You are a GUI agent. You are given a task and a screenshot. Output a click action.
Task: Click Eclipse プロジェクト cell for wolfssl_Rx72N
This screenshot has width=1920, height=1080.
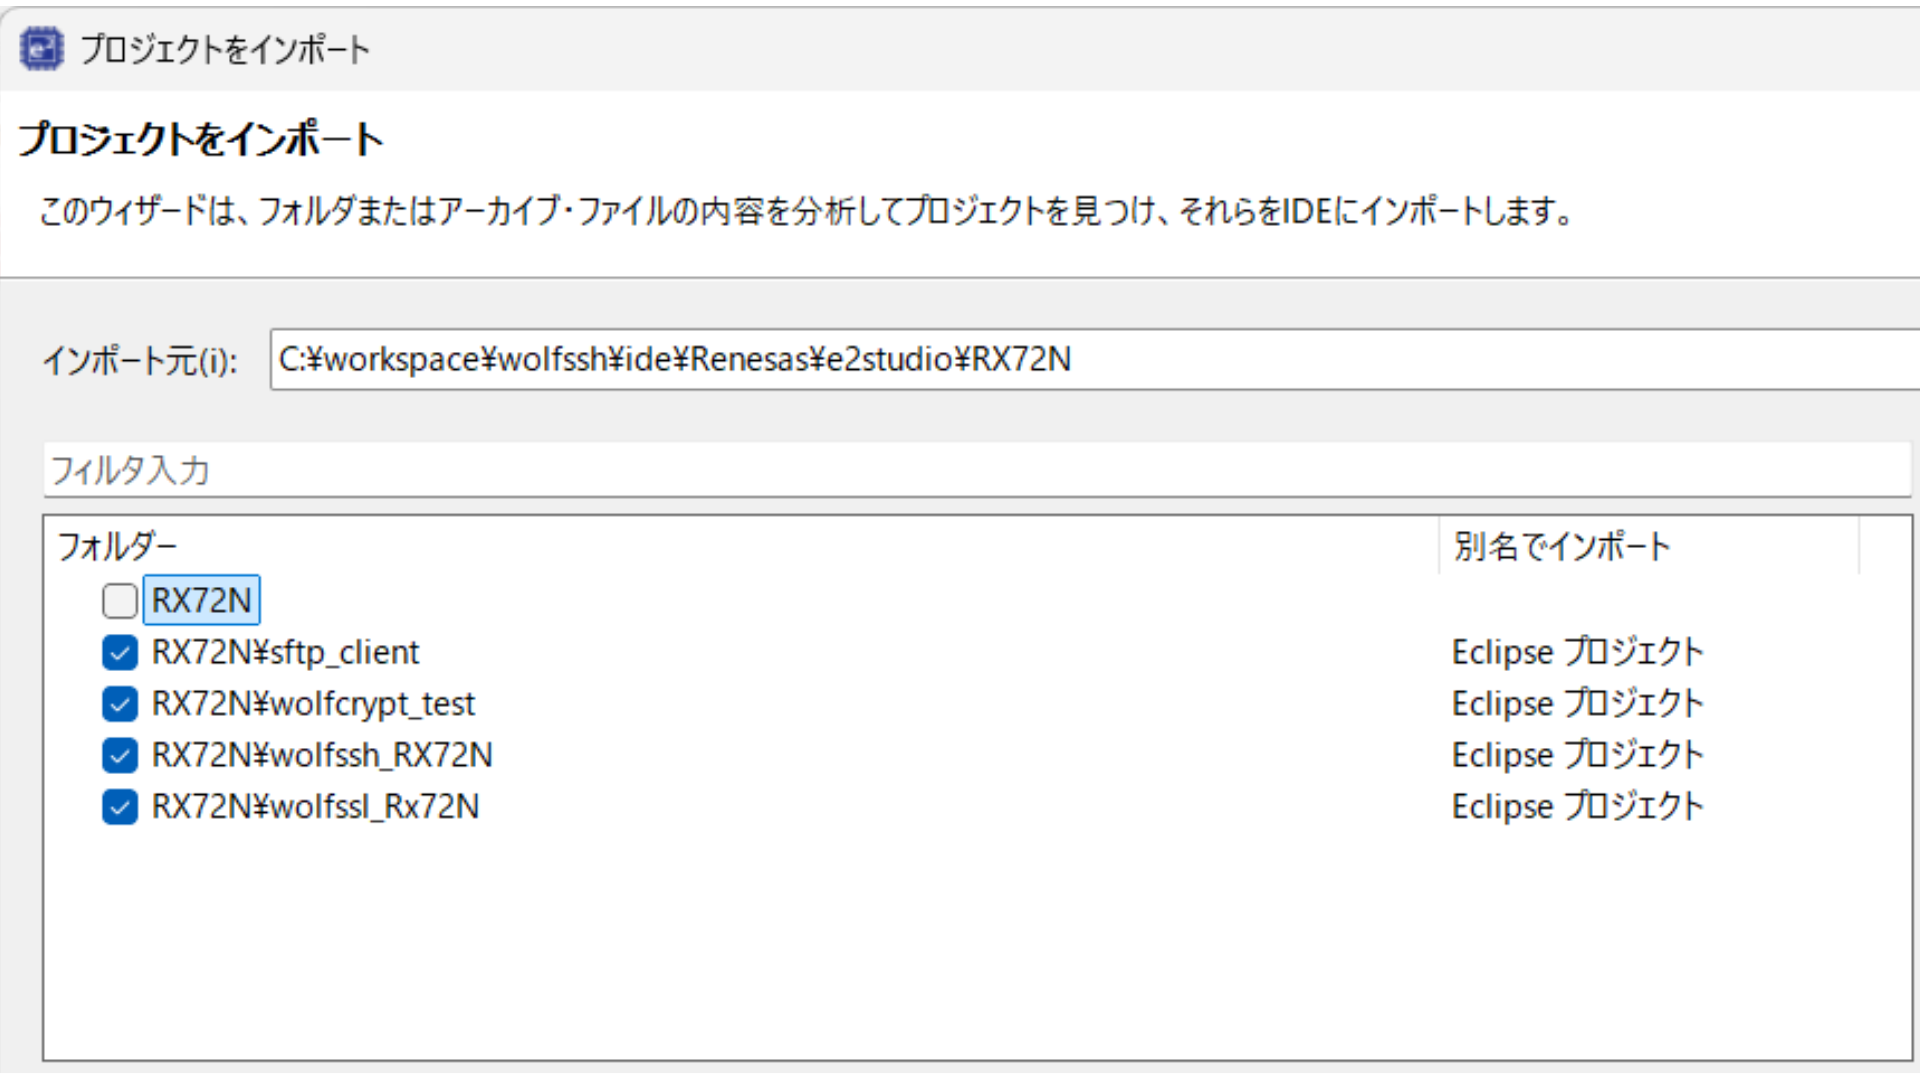click(x=1577, y=806)
